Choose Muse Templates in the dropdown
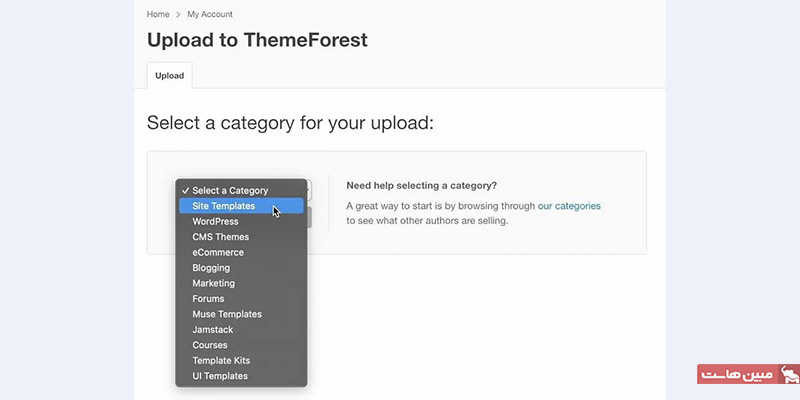 click(x=227, y=314)
